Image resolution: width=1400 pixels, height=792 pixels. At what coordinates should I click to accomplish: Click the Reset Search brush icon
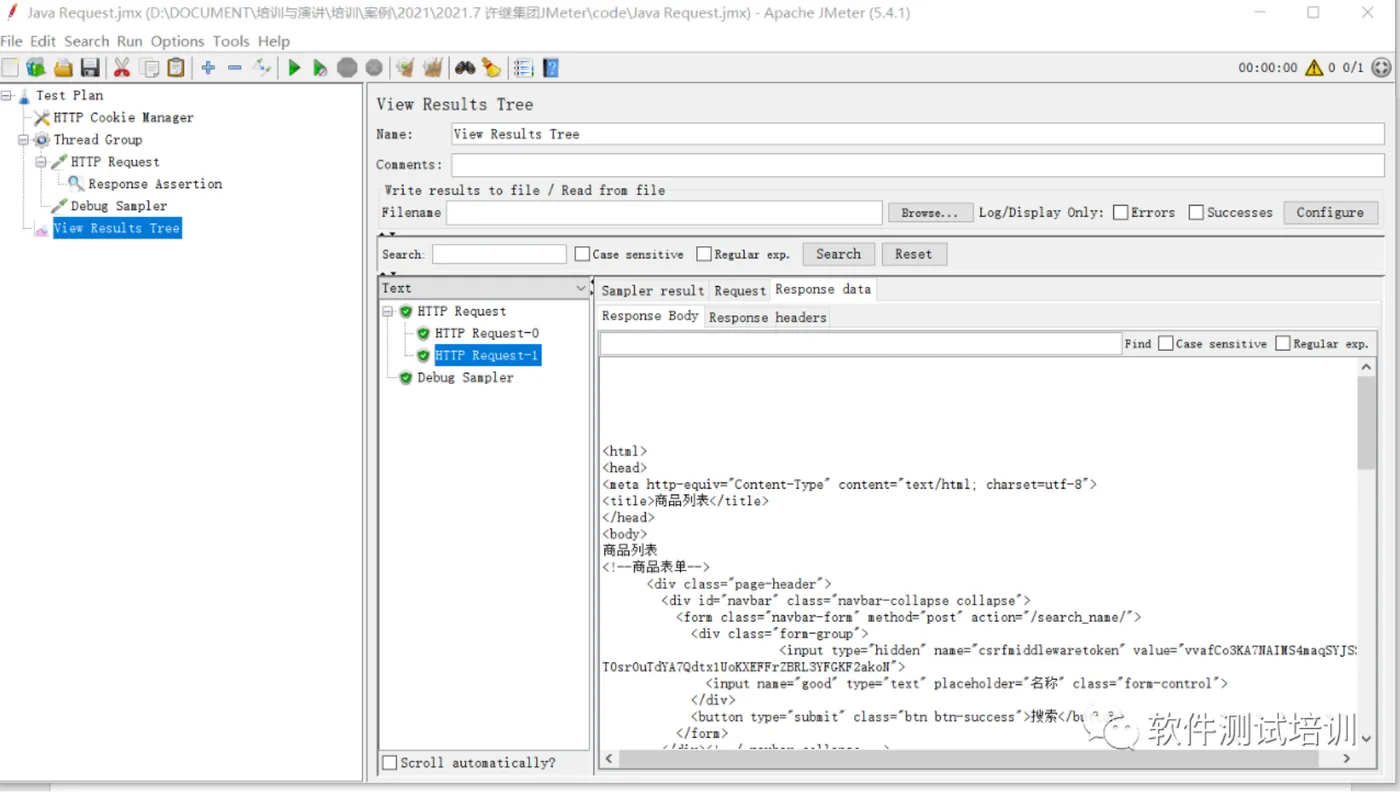point(491,68)
